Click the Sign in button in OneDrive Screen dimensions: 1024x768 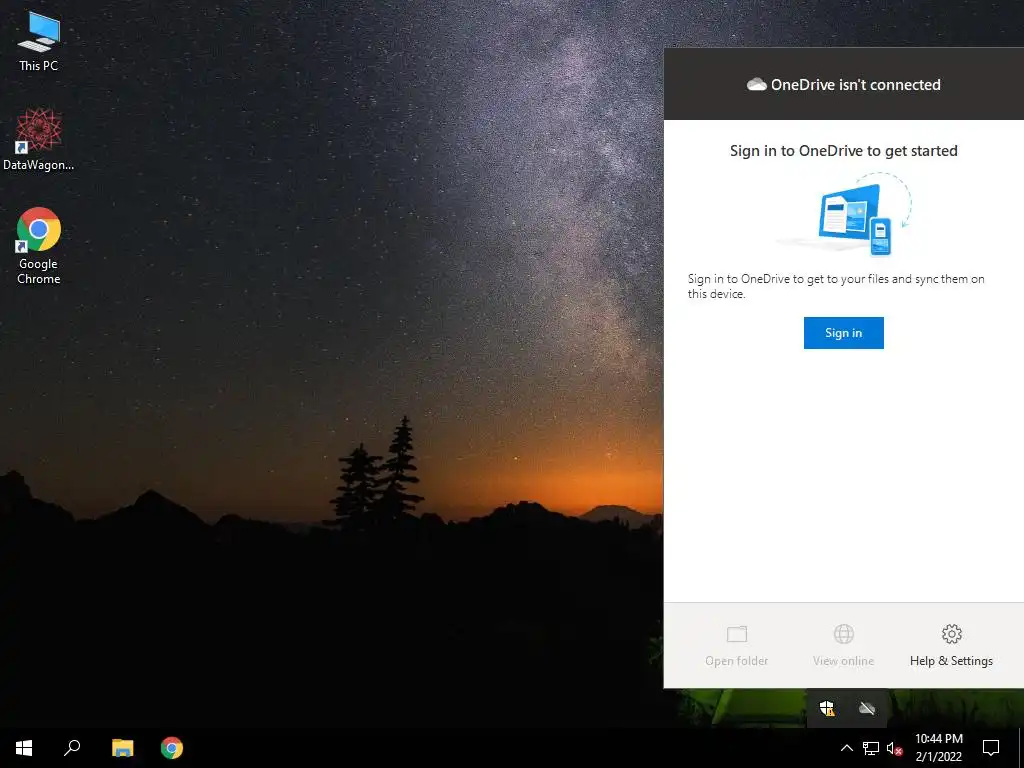[x=843, y=333]
